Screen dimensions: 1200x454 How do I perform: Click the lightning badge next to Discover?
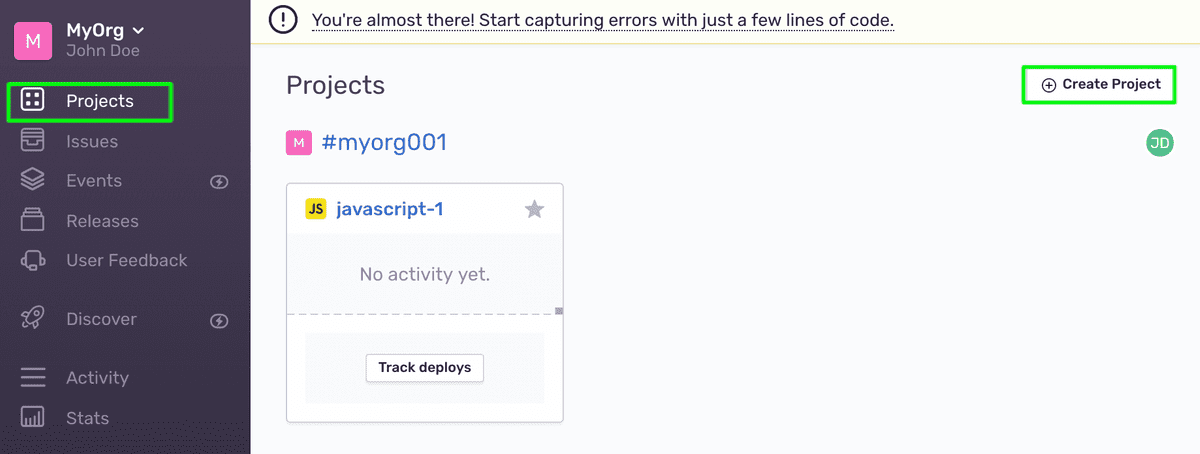click(x=219, y=321)
